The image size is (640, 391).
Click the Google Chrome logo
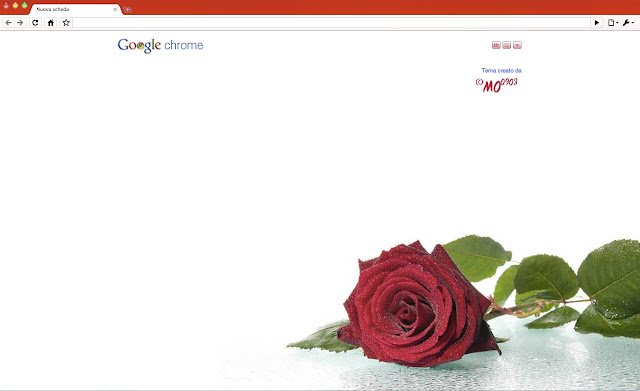[x=160, y=46]
